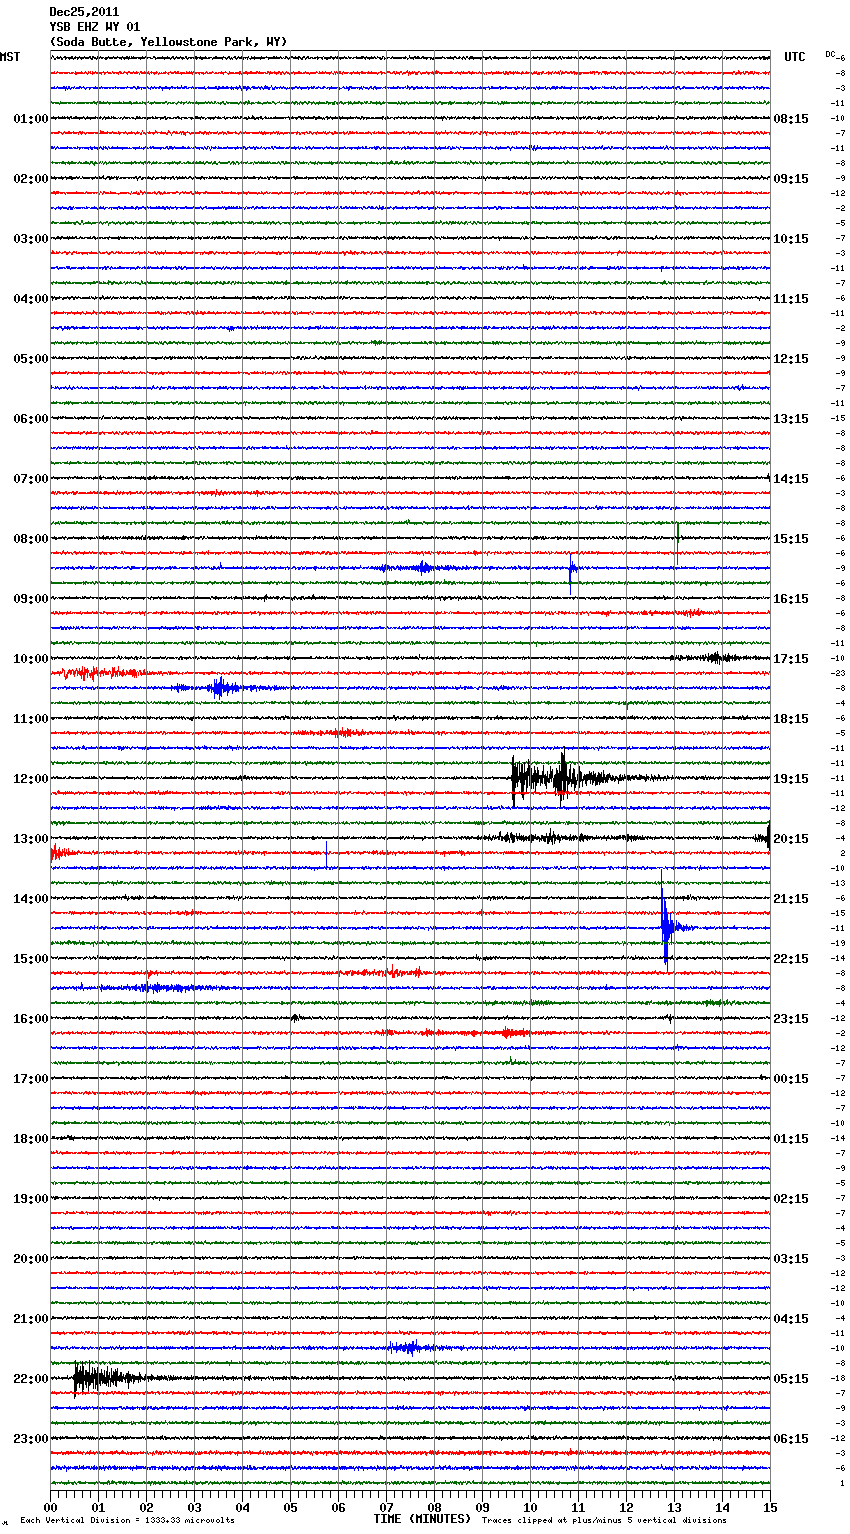Viewport: 850px width, 1534px height.
Task: Click the "UTC" time zone label
Action: click(x=795, y=57)
